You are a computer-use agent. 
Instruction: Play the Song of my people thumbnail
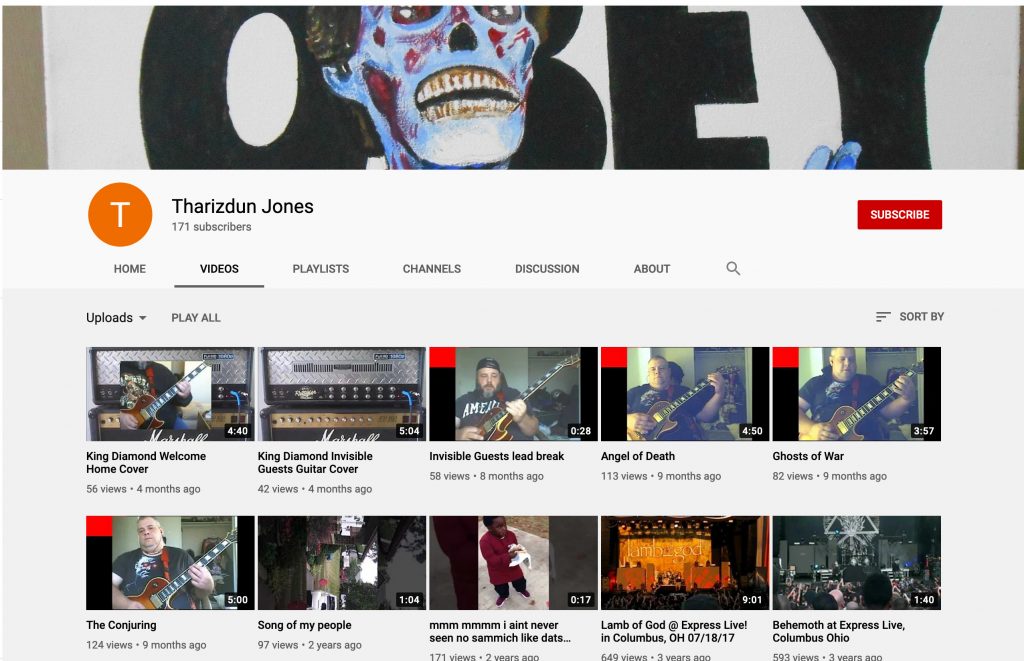pyautogui.click(x=342, y=563)
